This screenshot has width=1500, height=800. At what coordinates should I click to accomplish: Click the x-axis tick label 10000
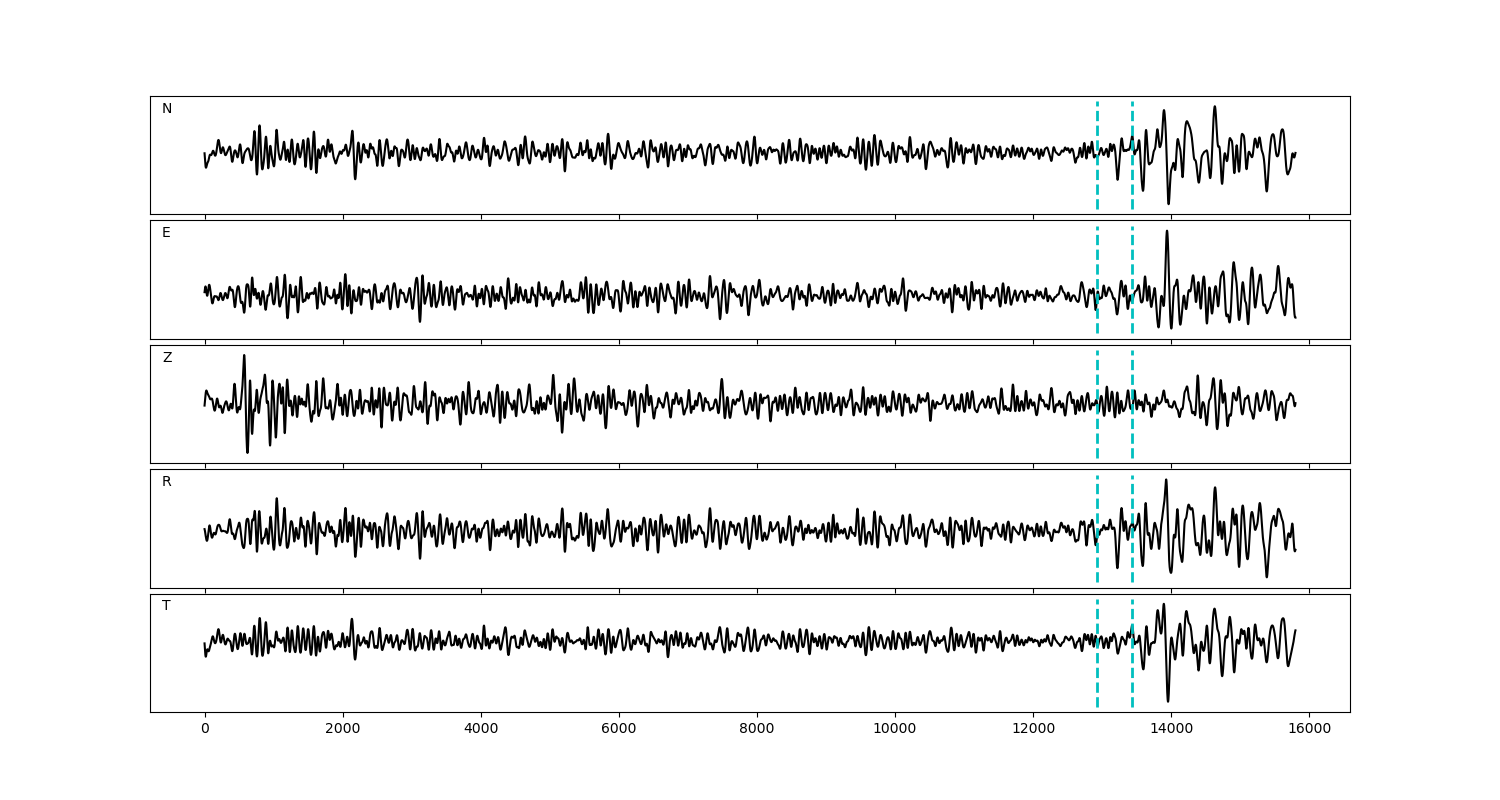[894, 729]
